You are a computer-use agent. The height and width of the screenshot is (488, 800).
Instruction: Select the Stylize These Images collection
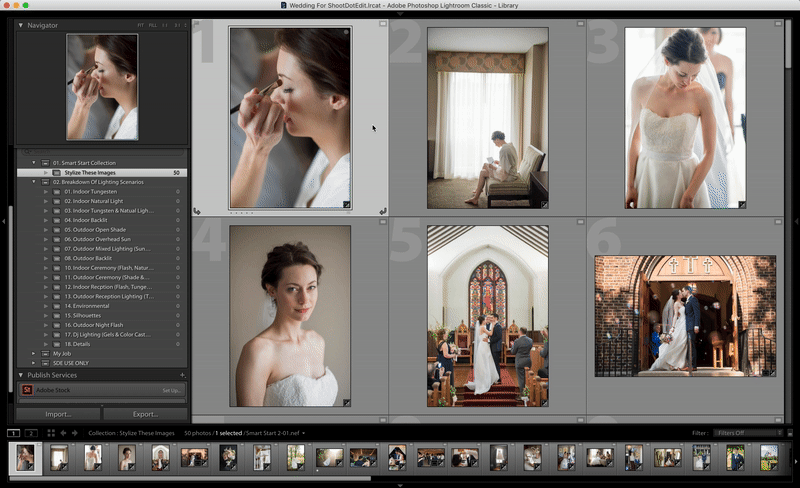92,172
